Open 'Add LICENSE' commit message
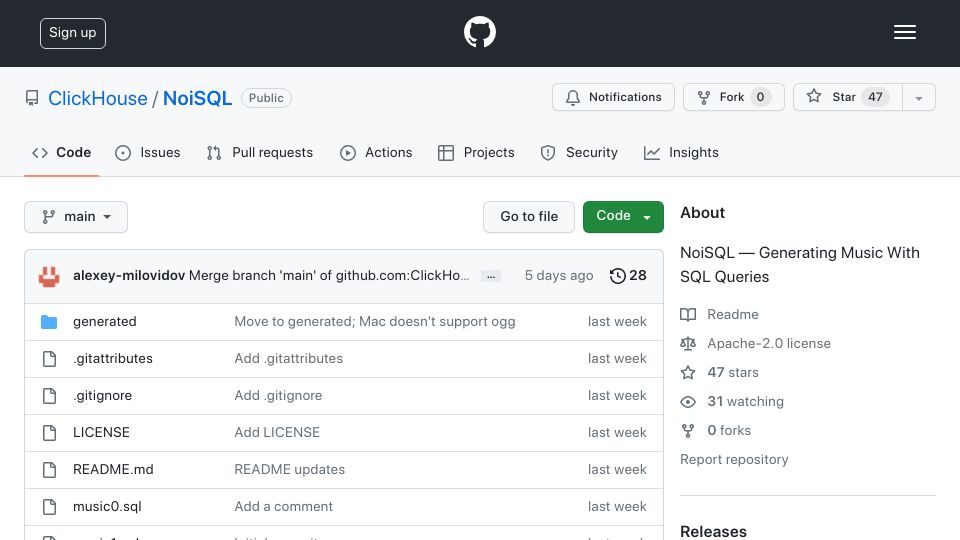Image resolution: width=960 pixels, height=540 pixels. [277, 432]
